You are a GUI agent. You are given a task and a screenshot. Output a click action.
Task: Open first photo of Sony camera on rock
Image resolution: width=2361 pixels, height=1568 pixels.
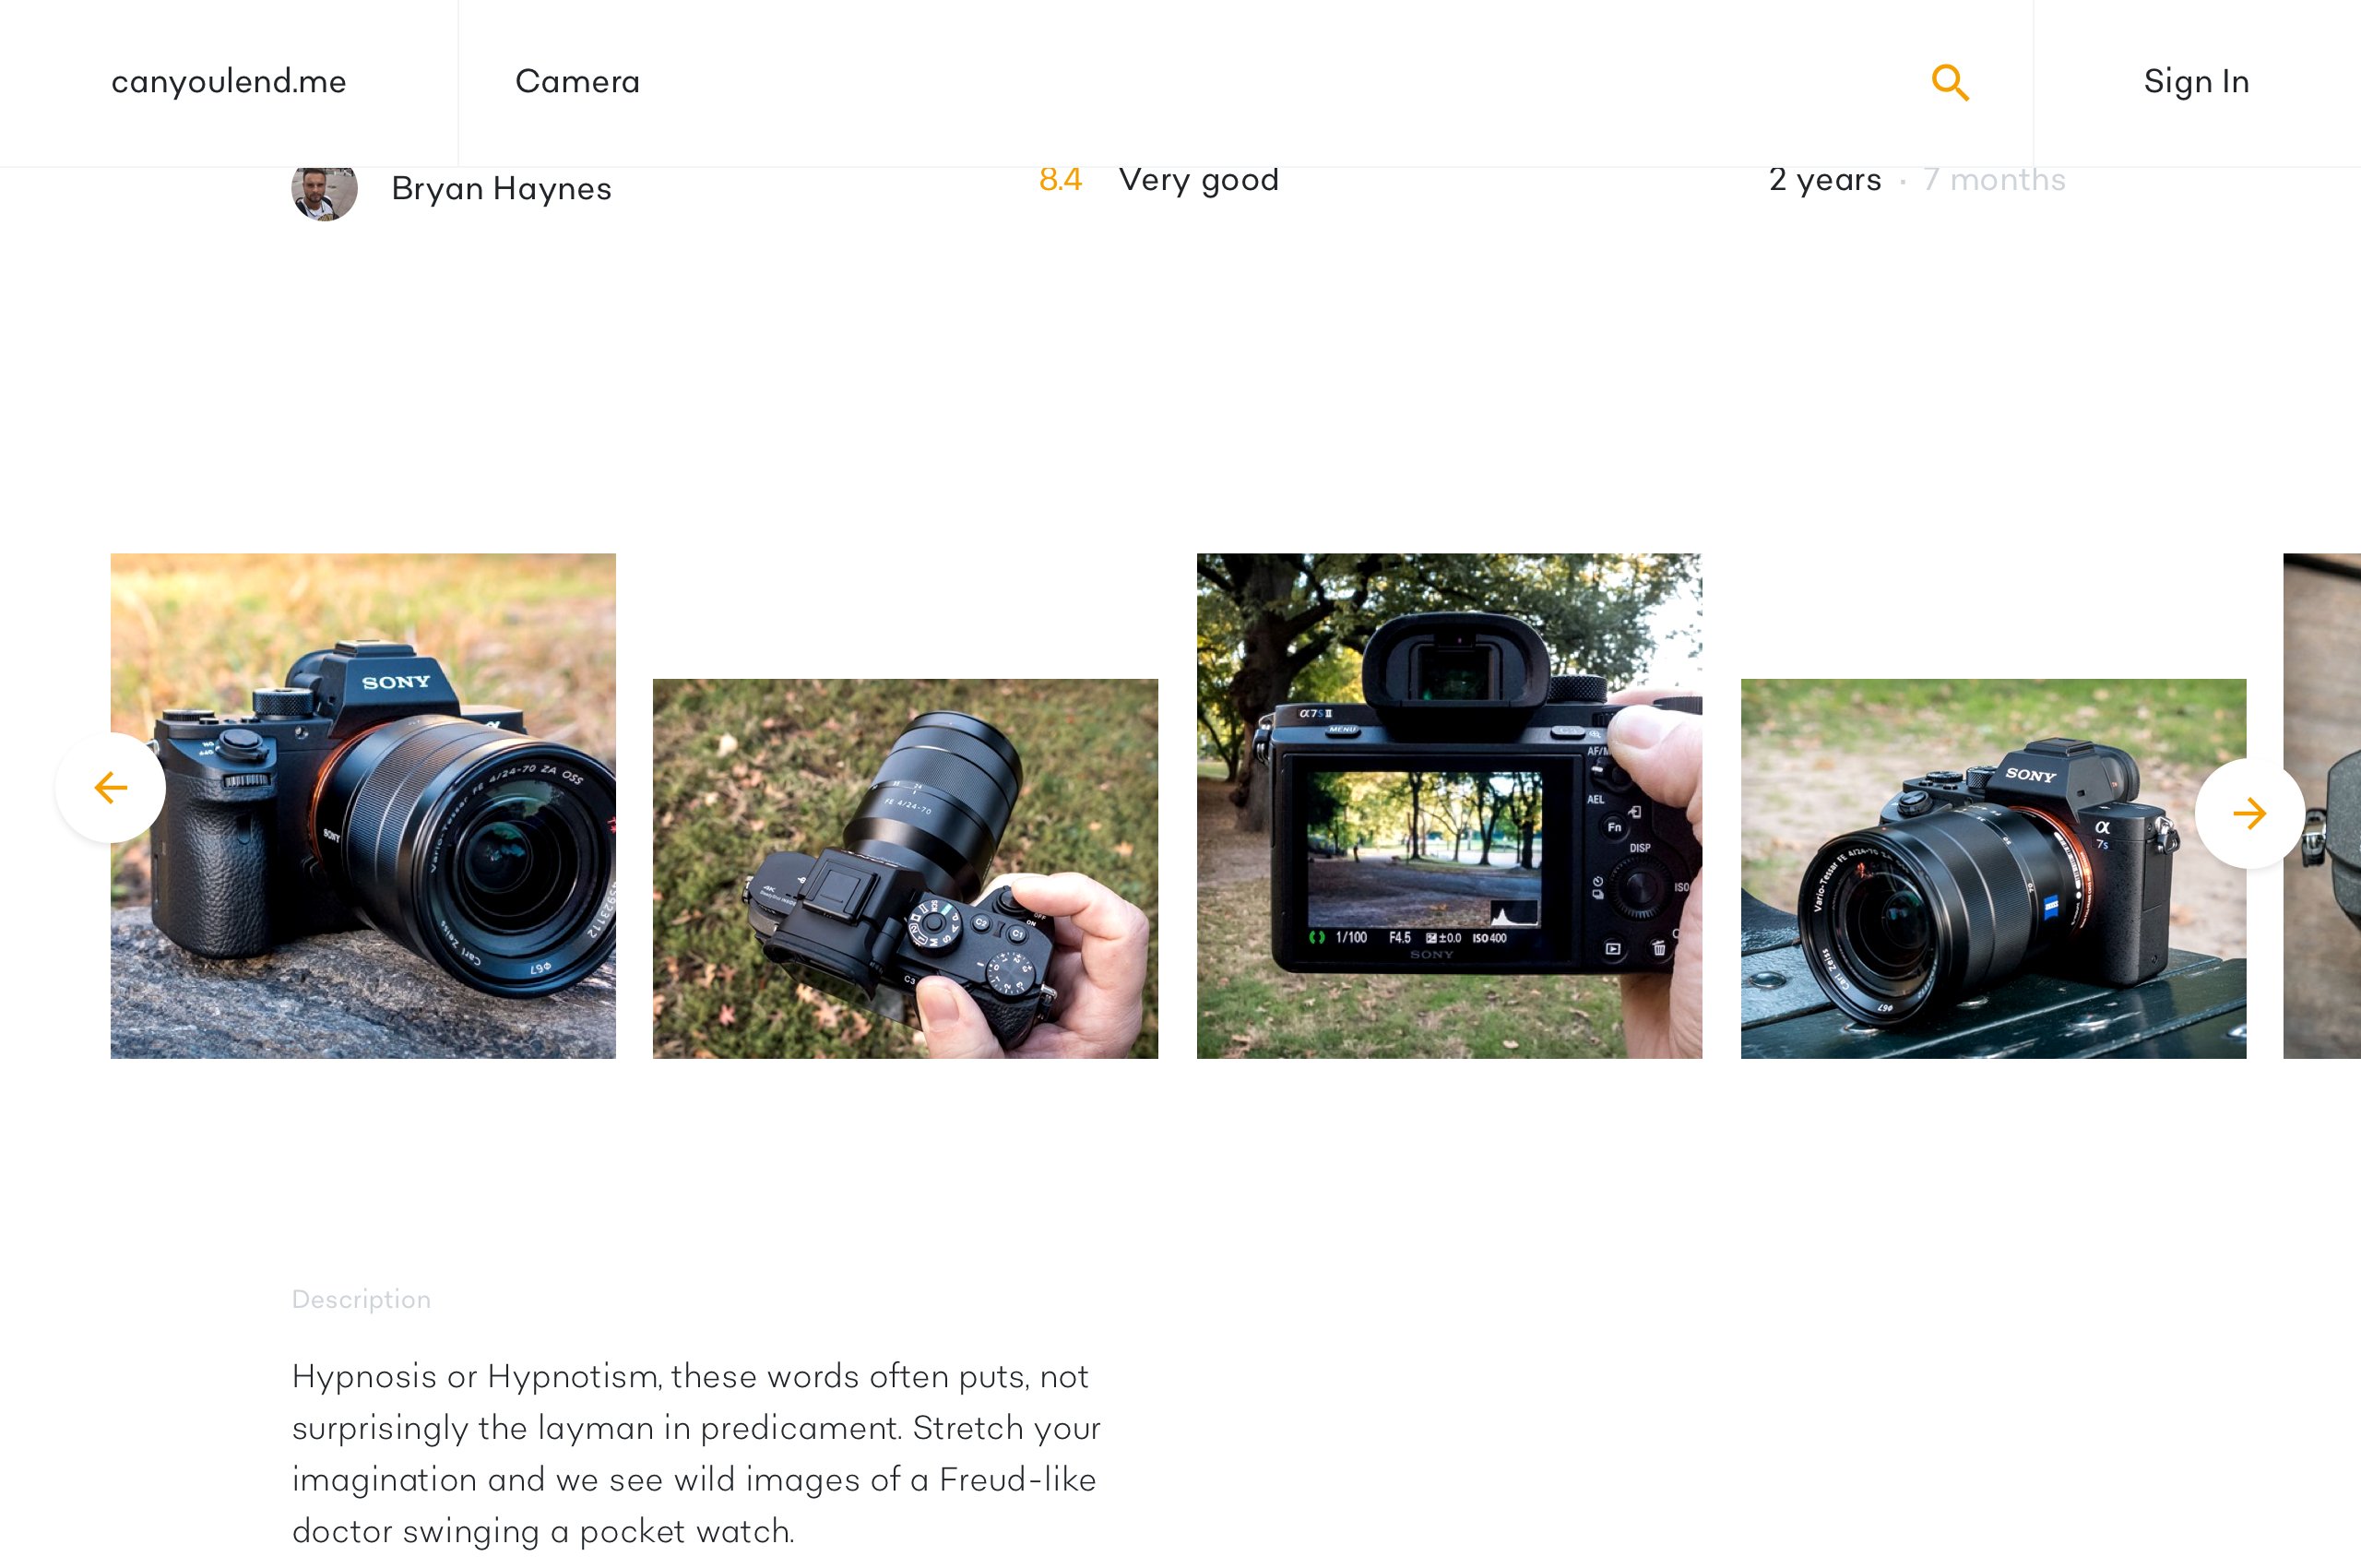(x=363, y=806)
